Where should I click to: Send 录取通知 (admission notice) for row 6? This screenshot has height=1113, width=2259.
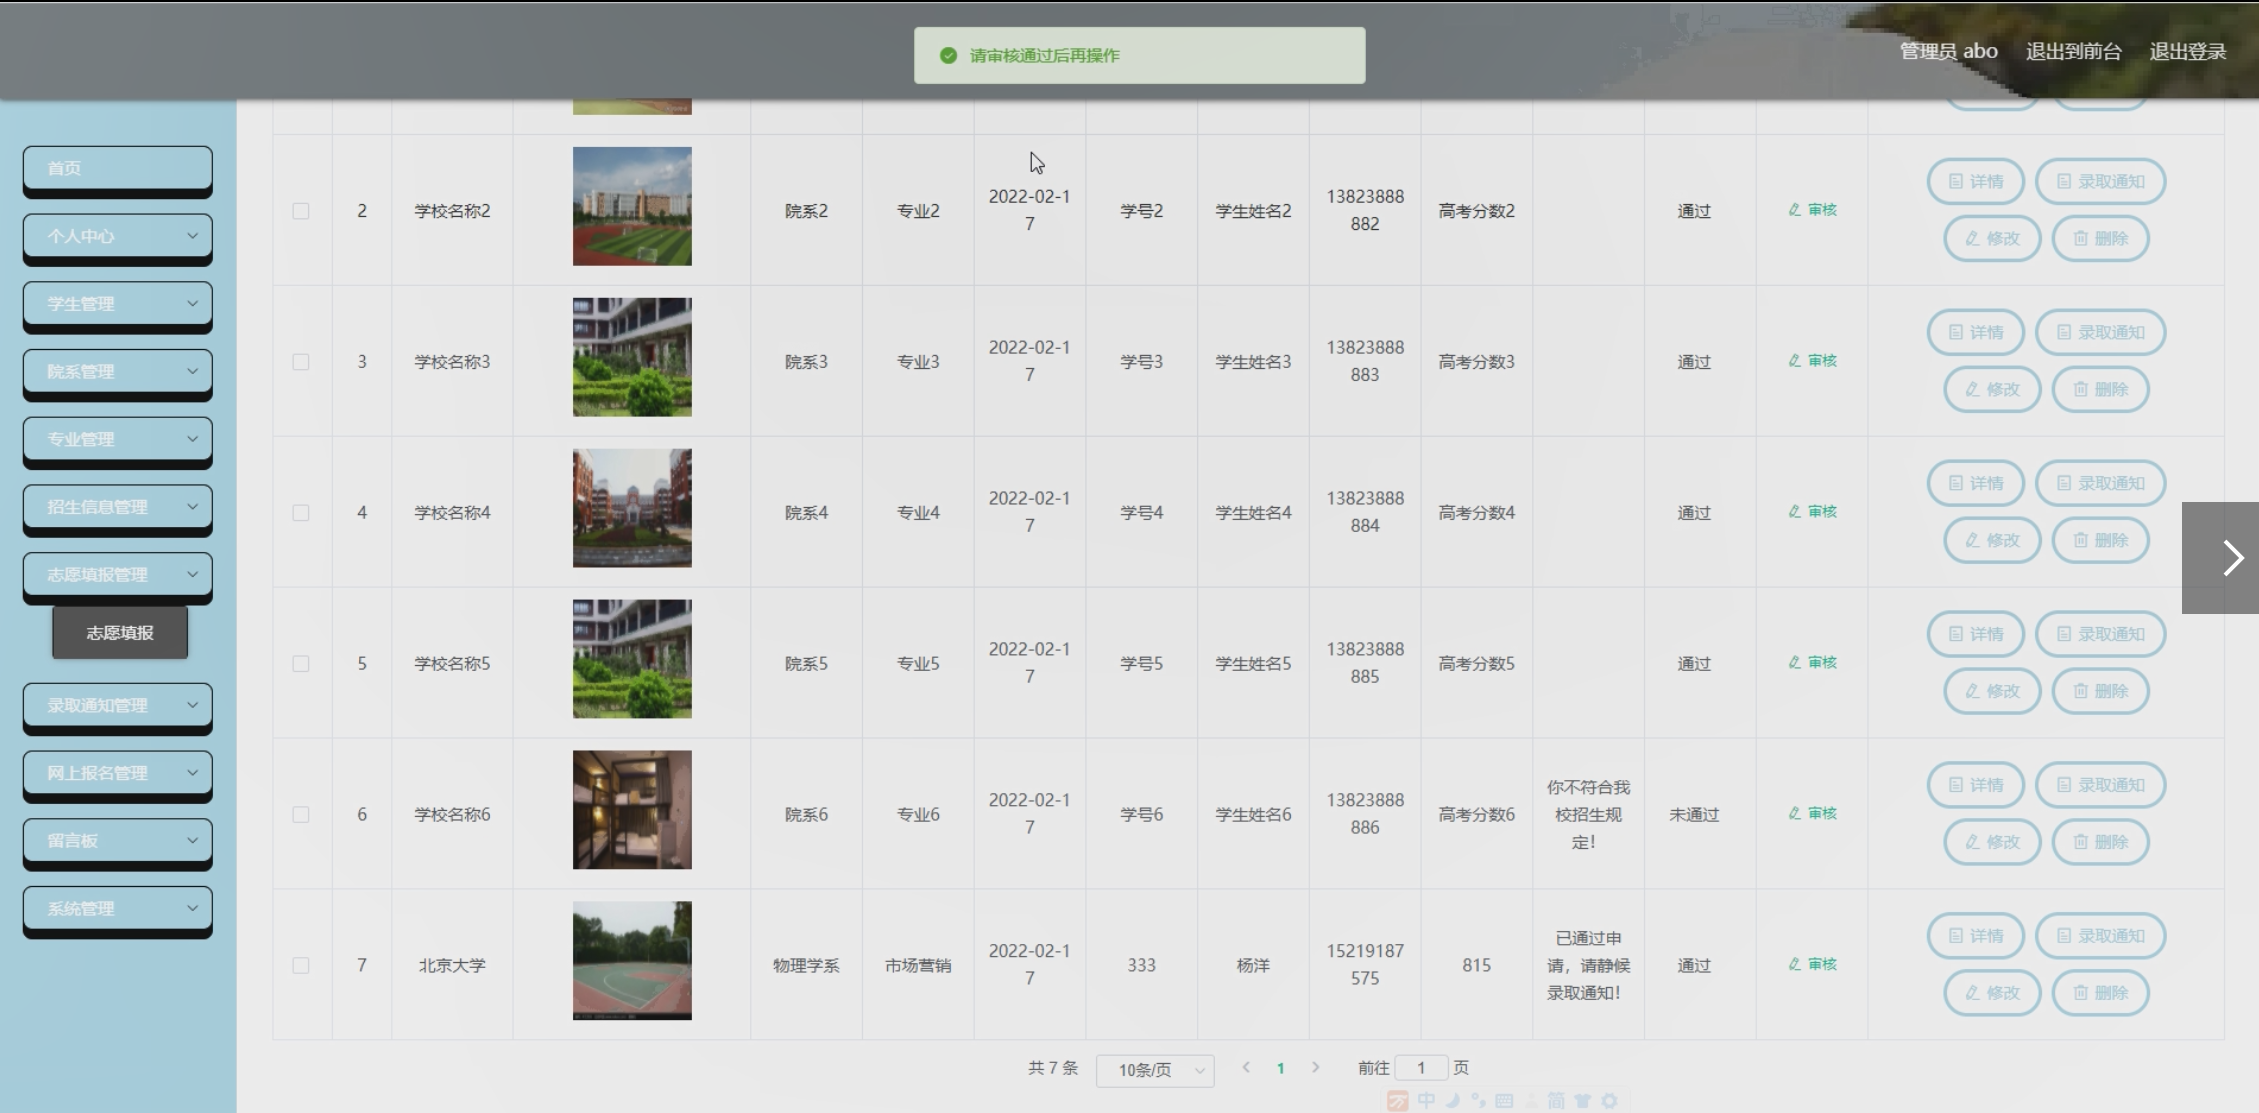[2100, 785]
